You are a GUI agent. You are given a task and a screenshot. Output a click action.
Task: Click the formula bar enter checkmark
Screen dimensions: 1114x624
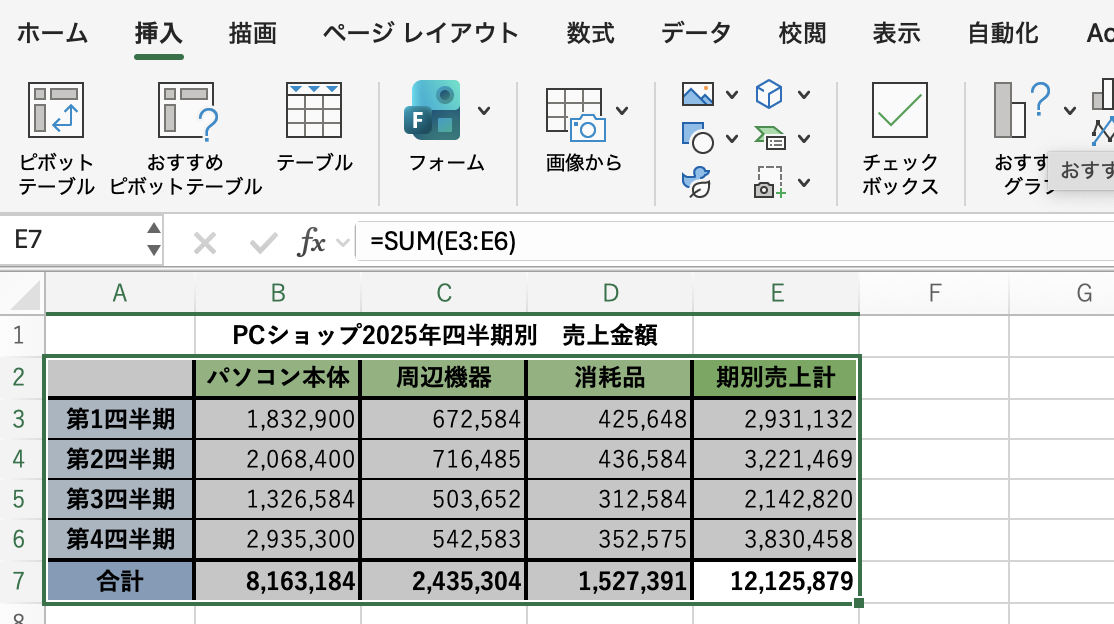click(263, 242)
